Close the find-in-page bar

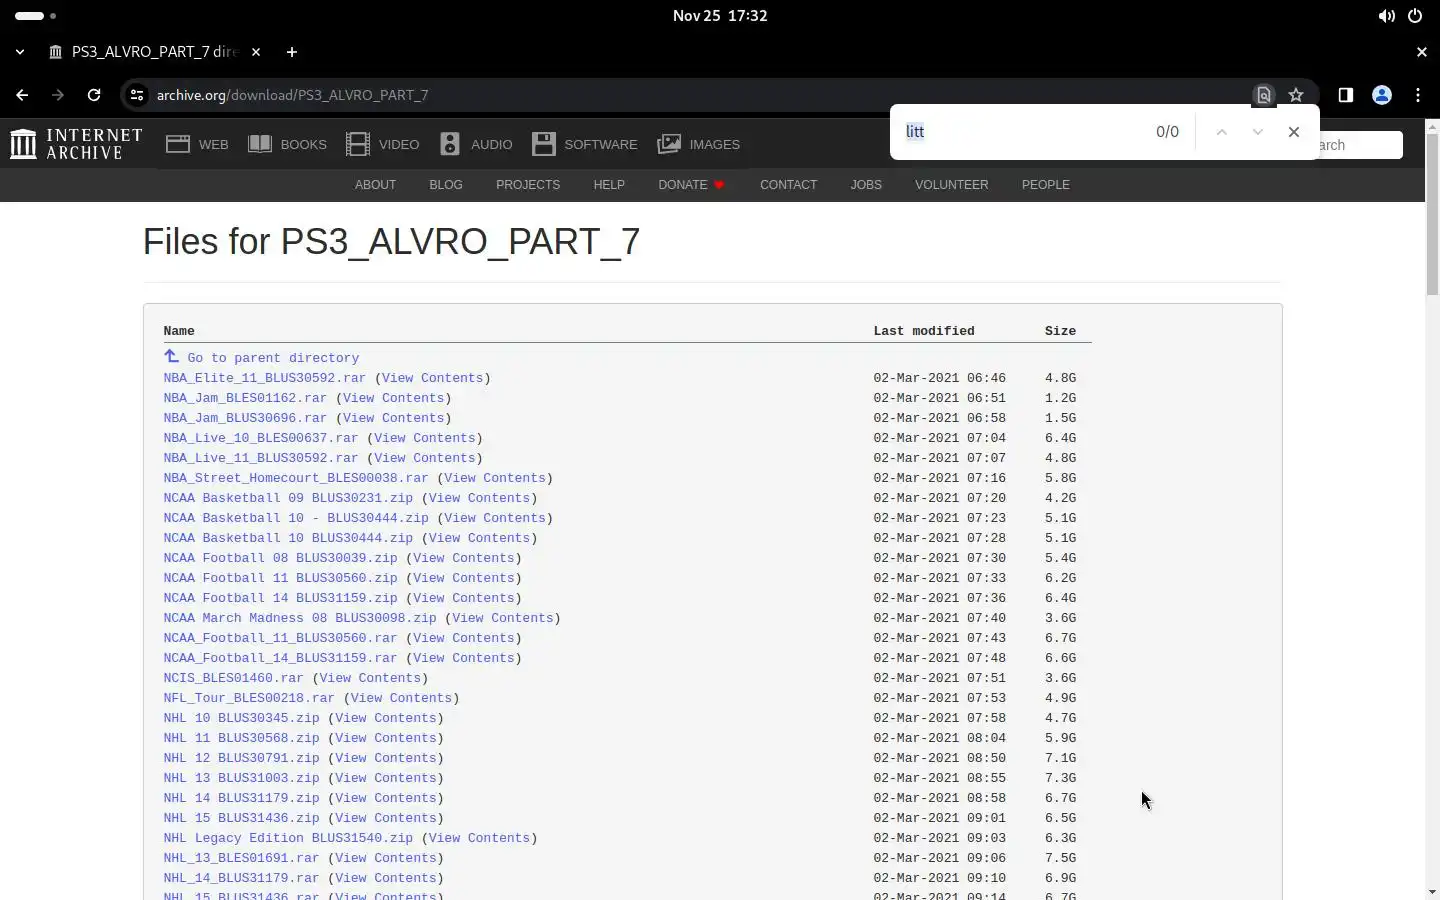pos(1294,132)
